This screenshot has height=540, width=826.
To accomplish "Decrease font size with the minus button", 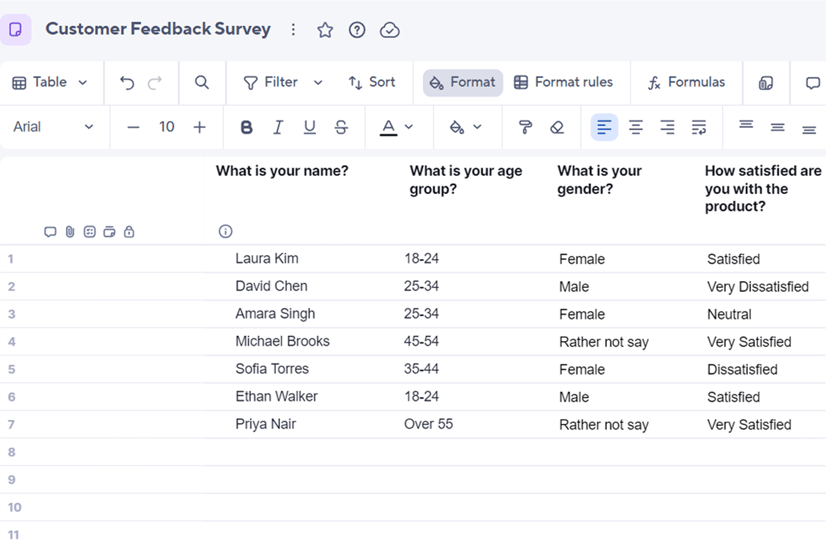I will click(133, 127).
